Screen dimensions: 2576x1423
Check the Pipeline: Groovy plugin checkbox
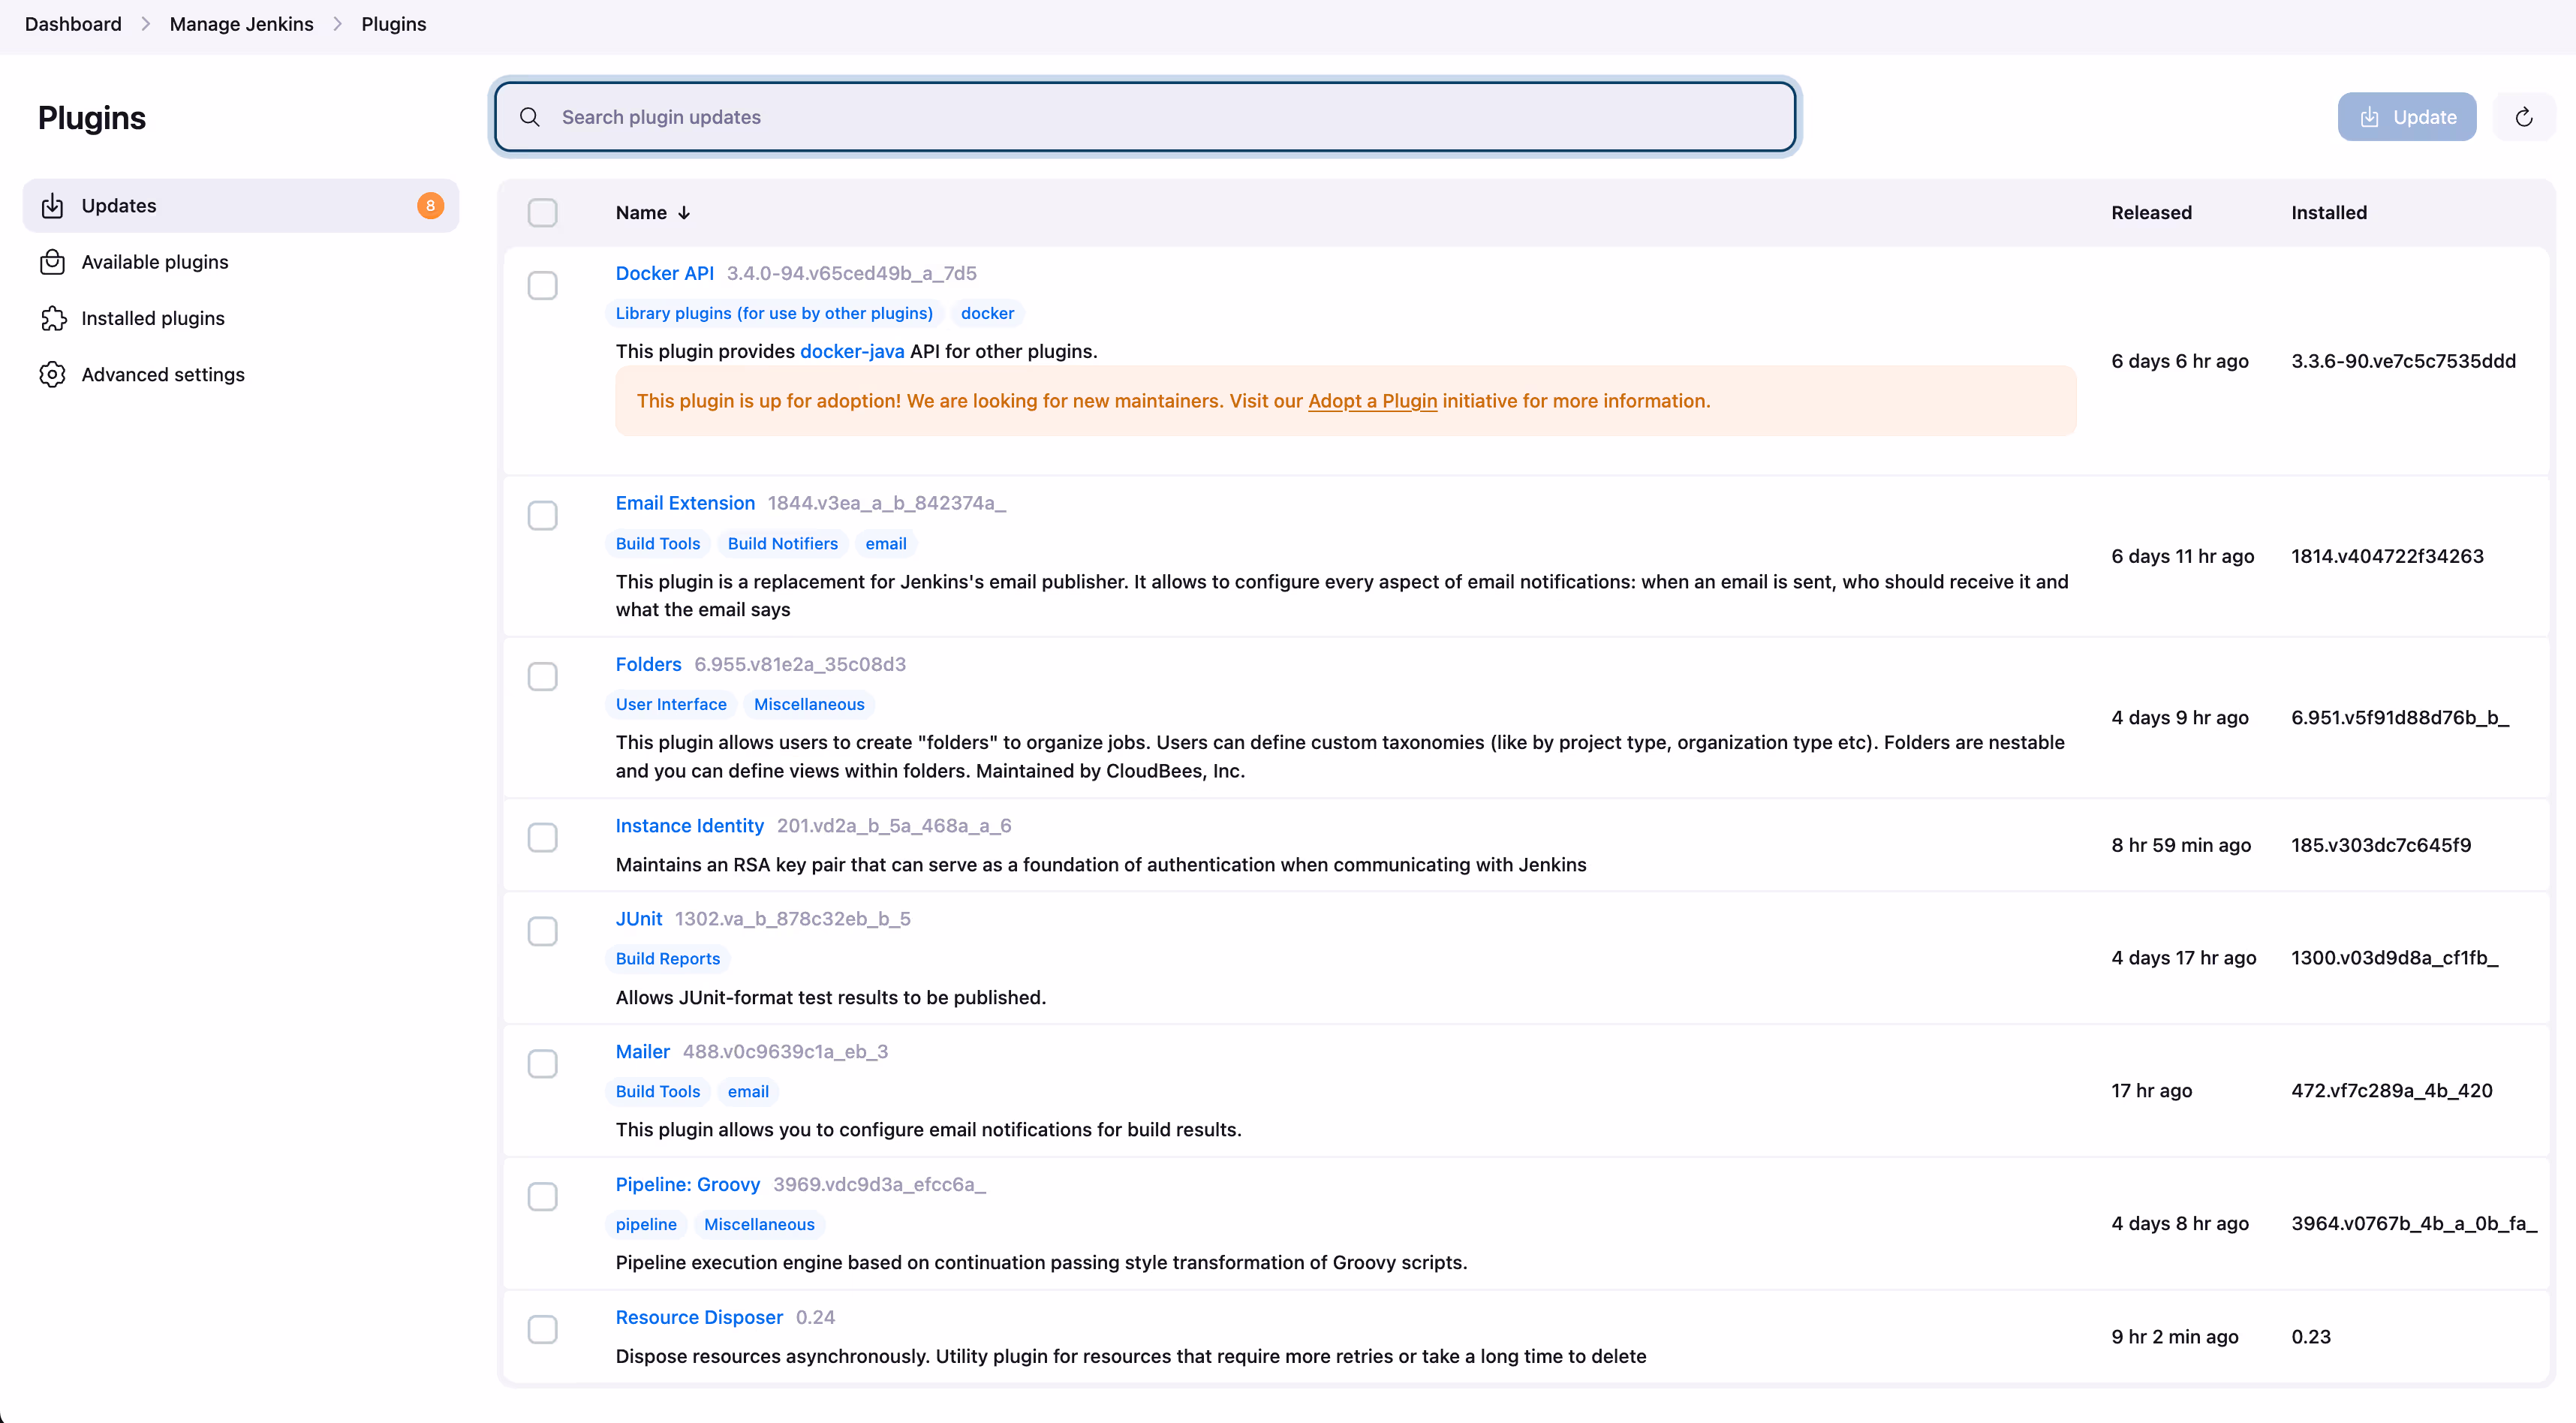pos(542,1197)
